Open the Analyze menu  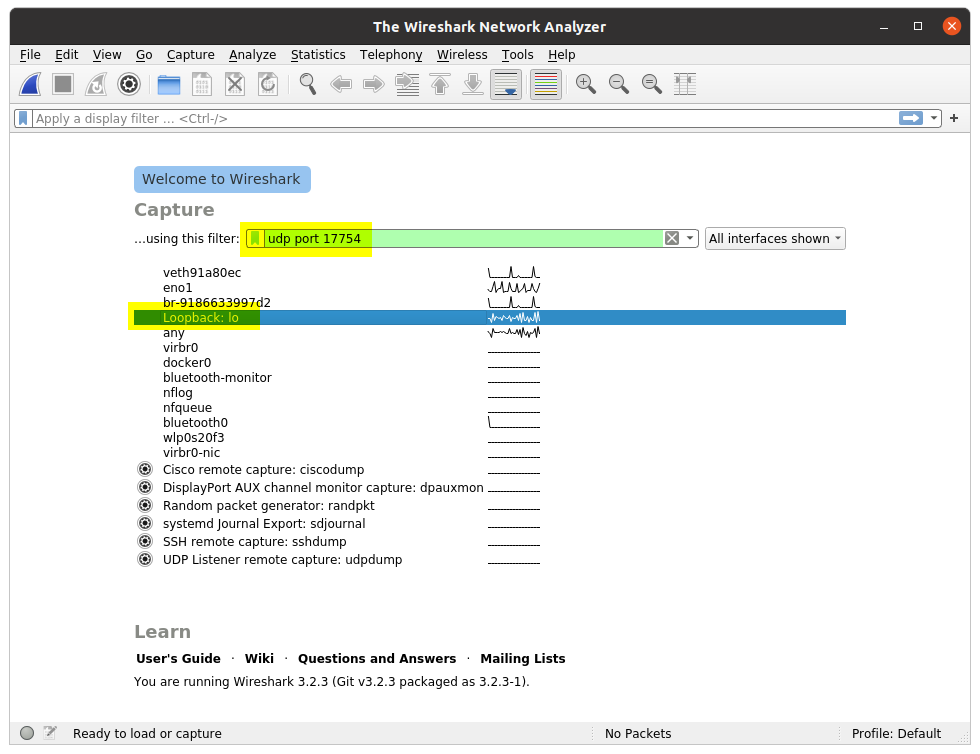click(252, 54)
